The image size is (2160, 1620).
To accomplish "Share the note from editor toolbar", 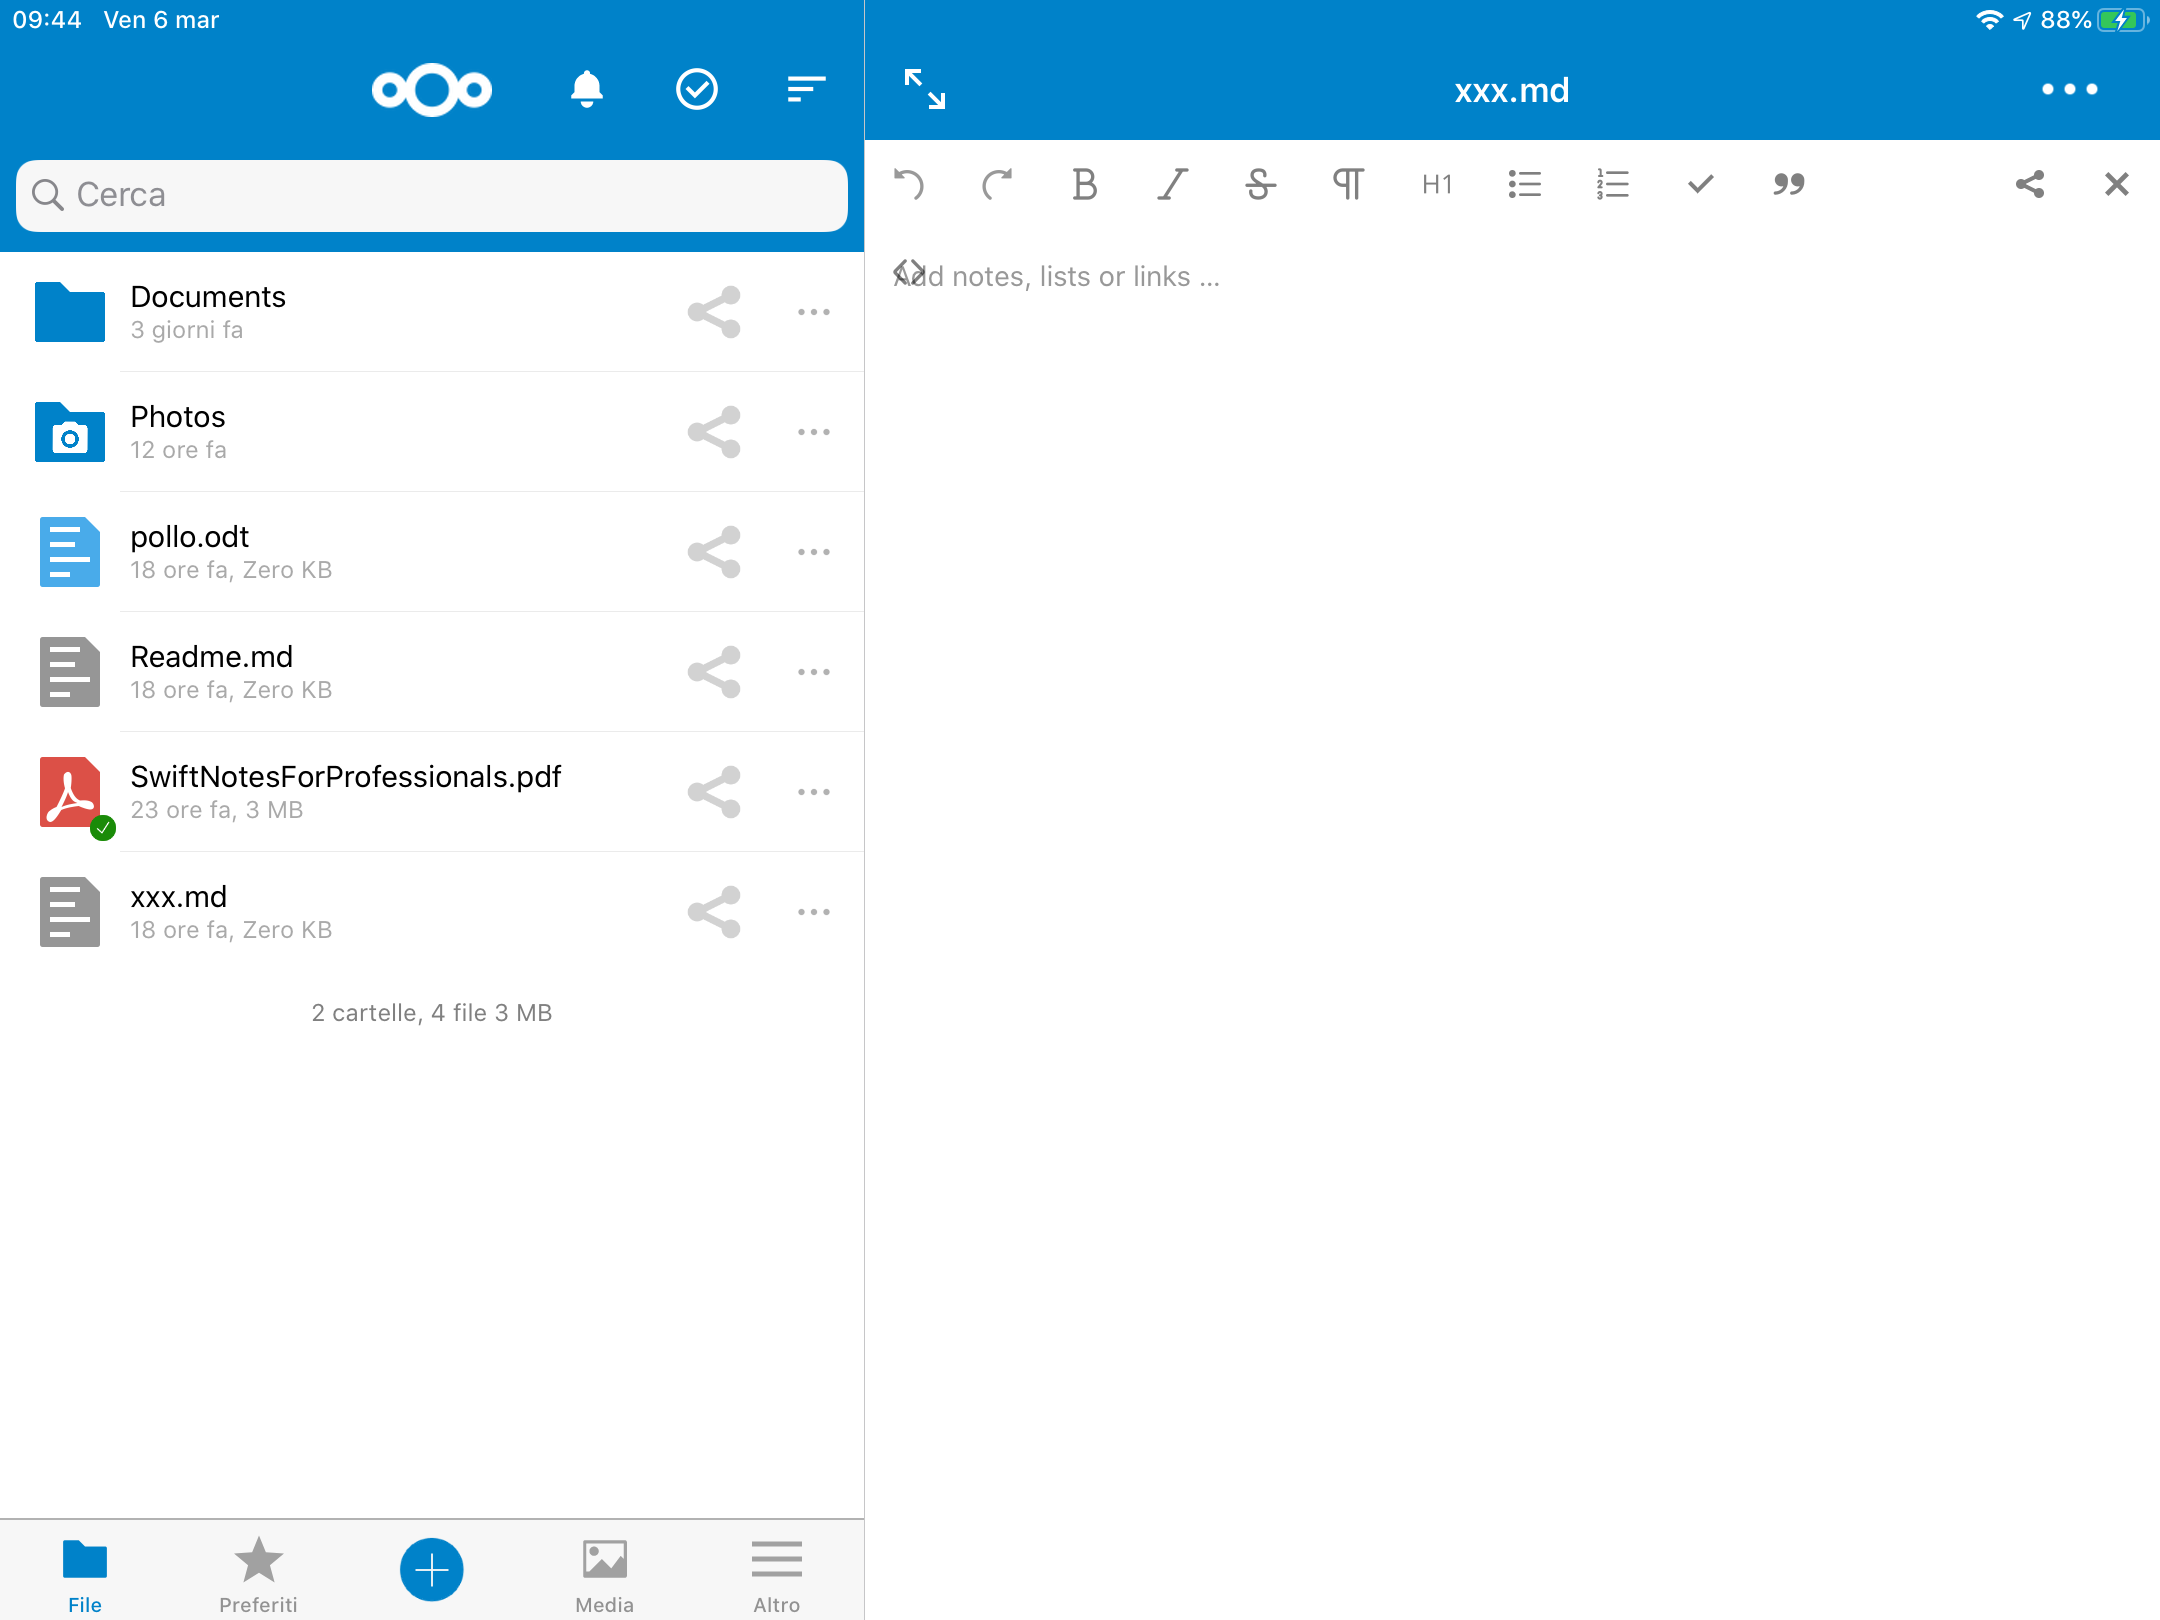I will point(2029,184).
